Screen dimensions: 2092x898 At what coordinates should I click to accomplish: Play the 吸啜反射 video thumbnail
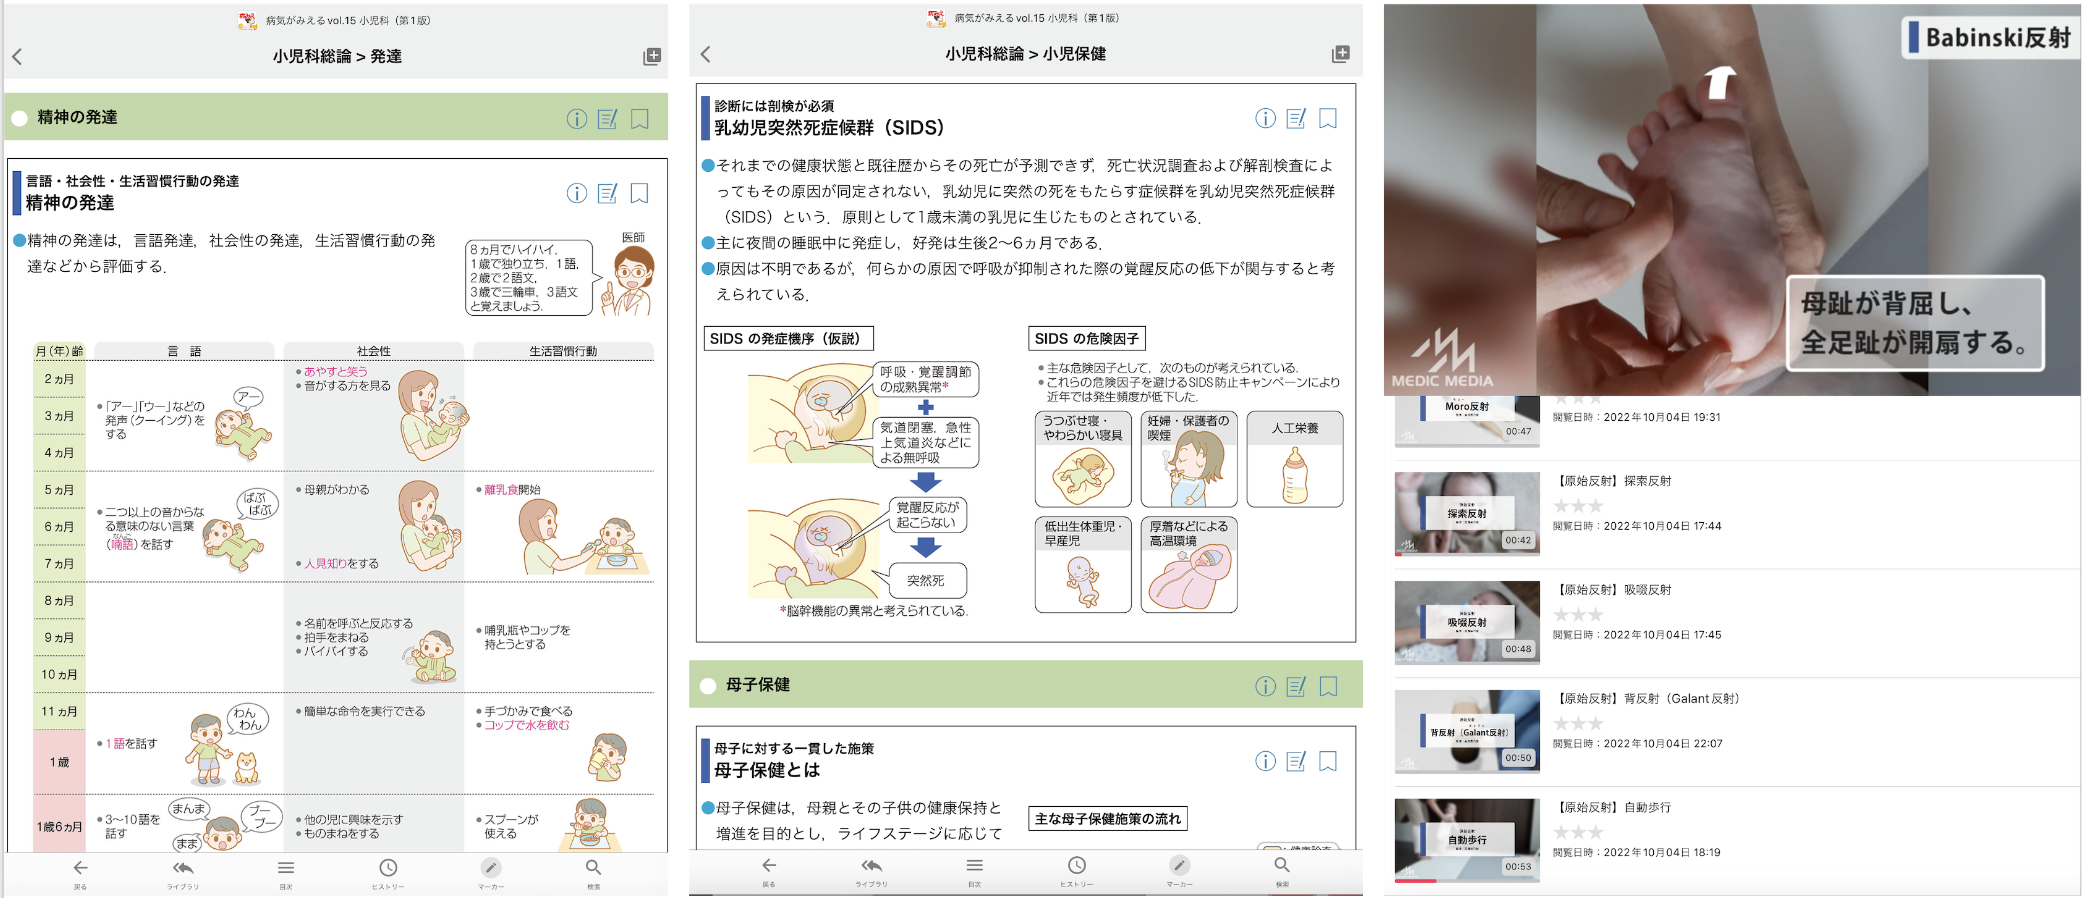point(1467,623)
